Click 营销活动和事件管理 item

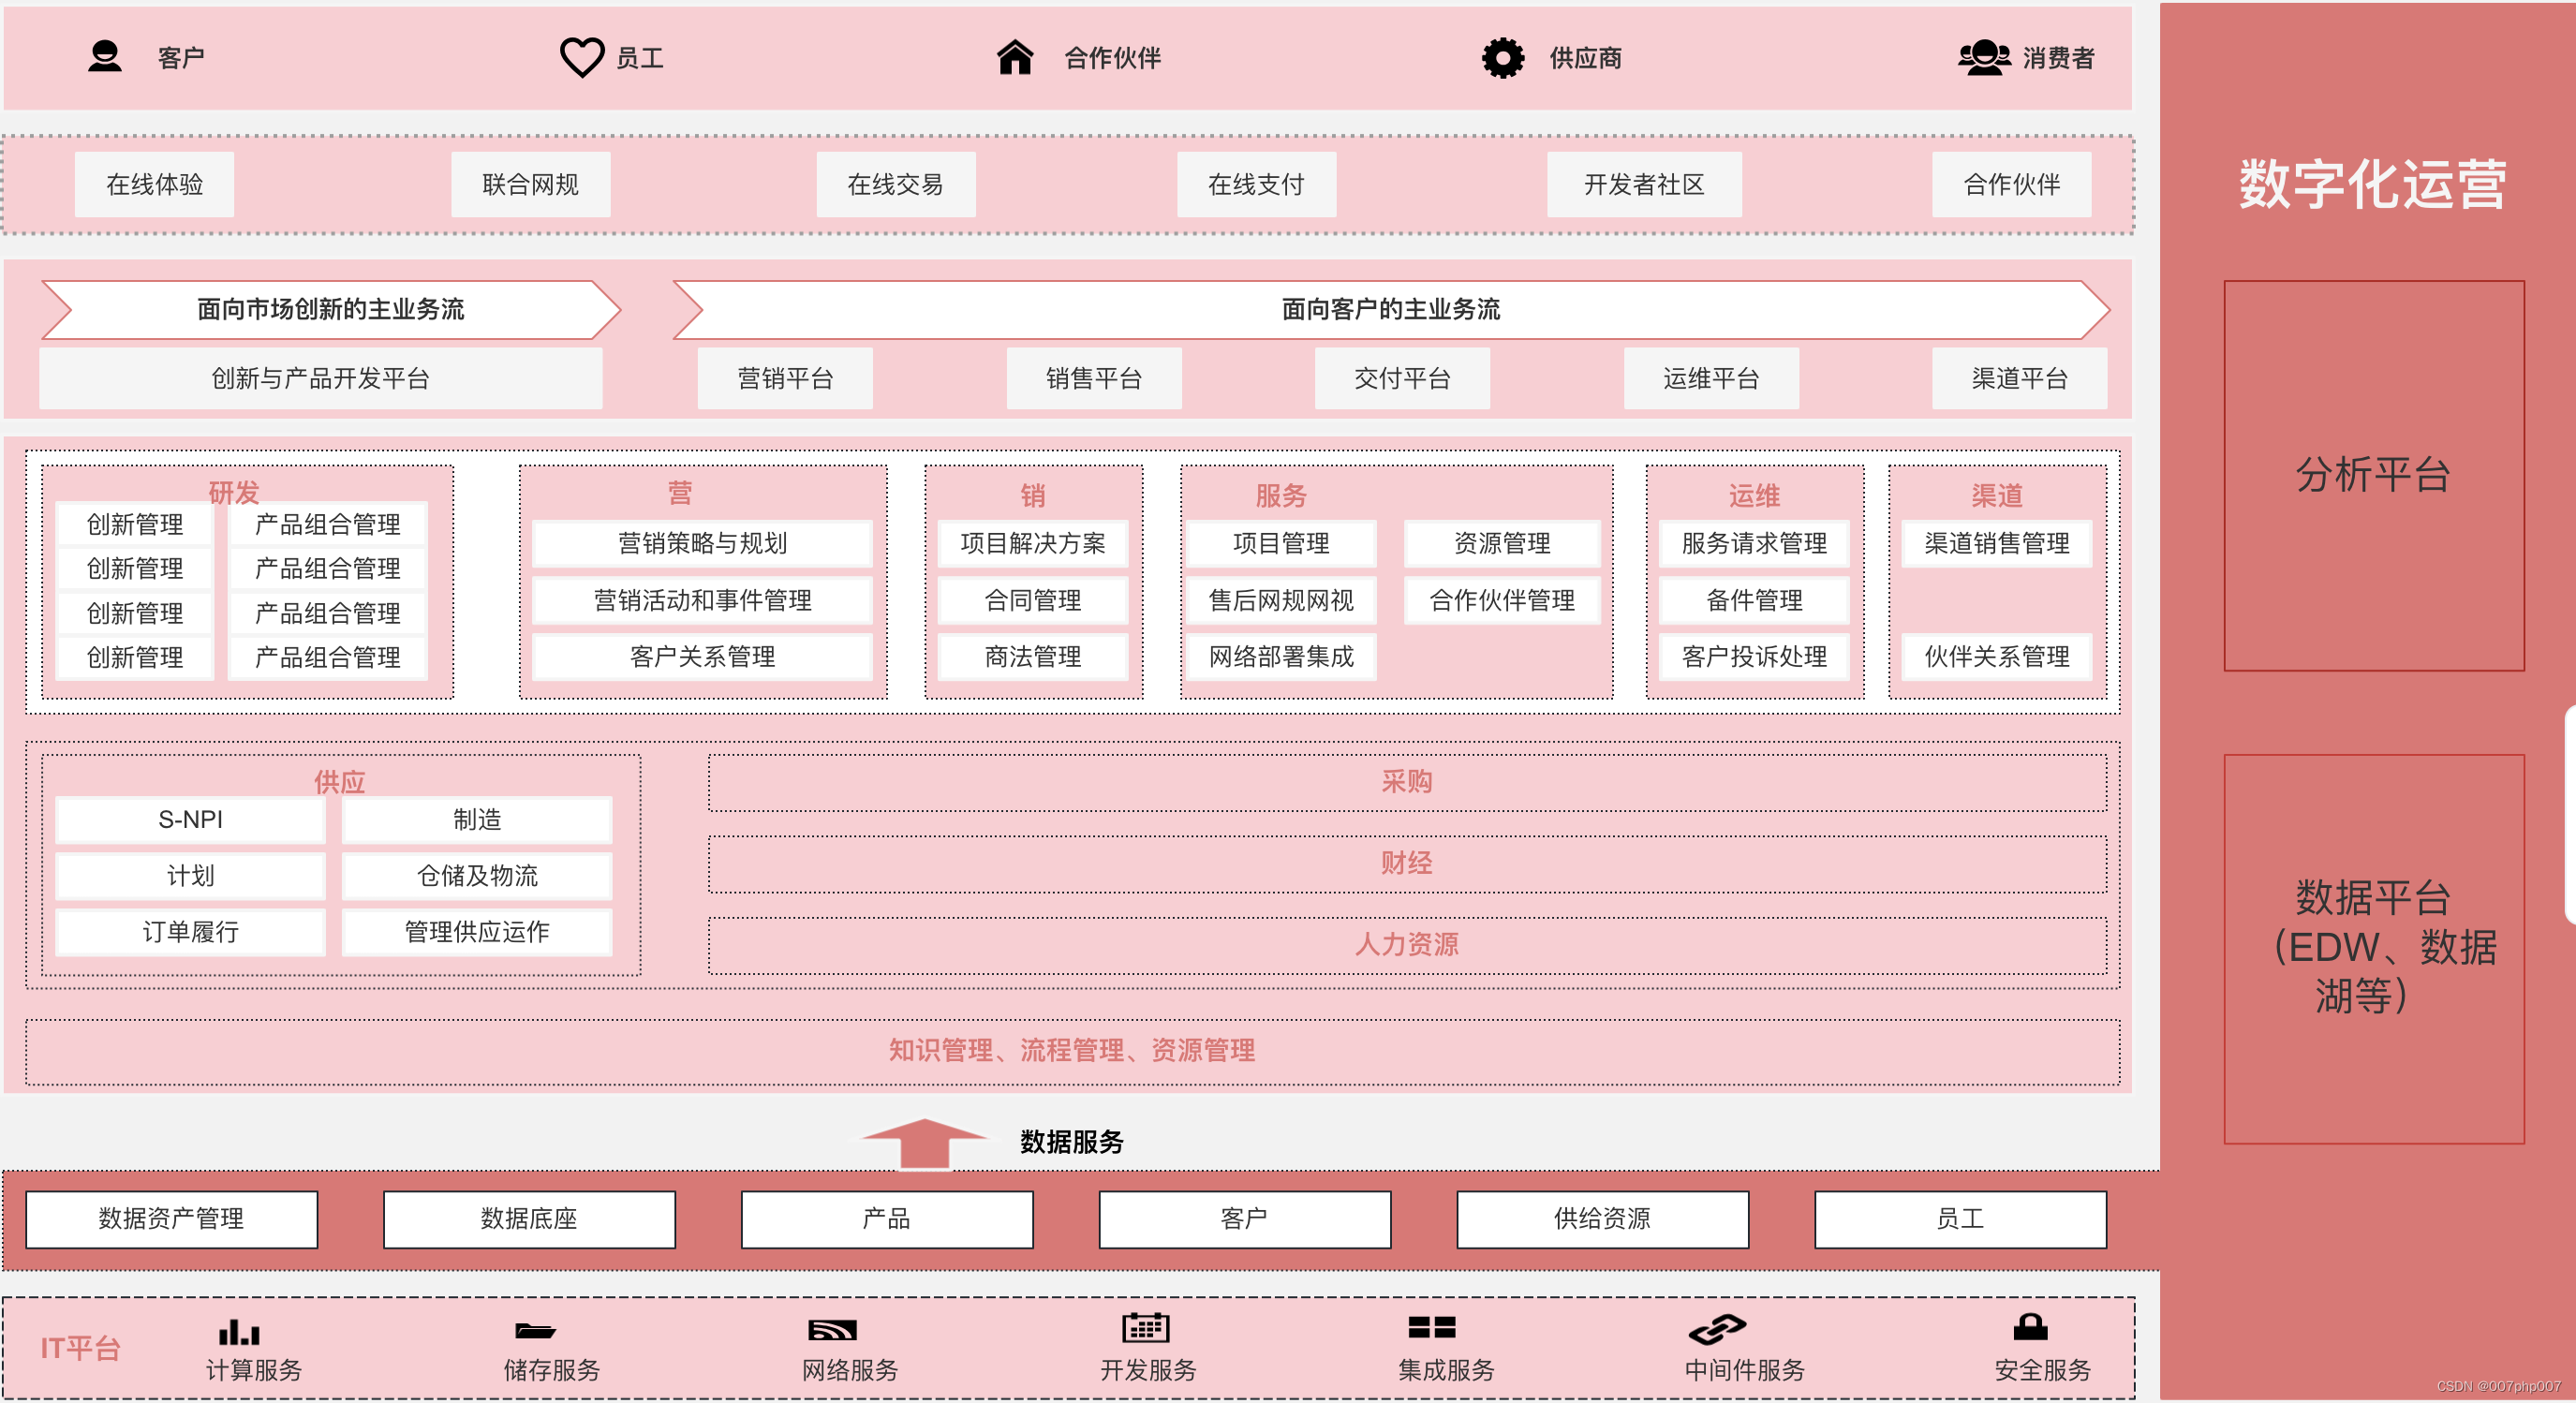(703, 600)
